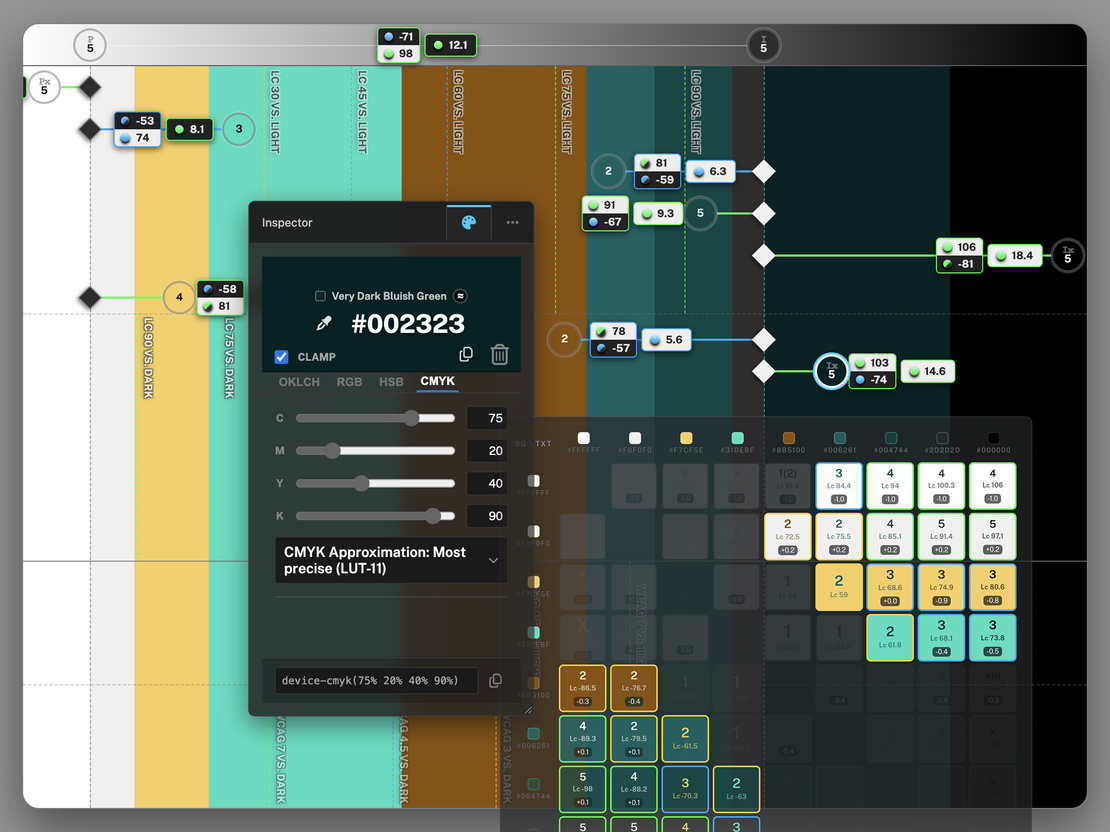Open the matrix cell Lc 106
The width and height of the screenshot is (1110, 832).
(x=992, y=486)
